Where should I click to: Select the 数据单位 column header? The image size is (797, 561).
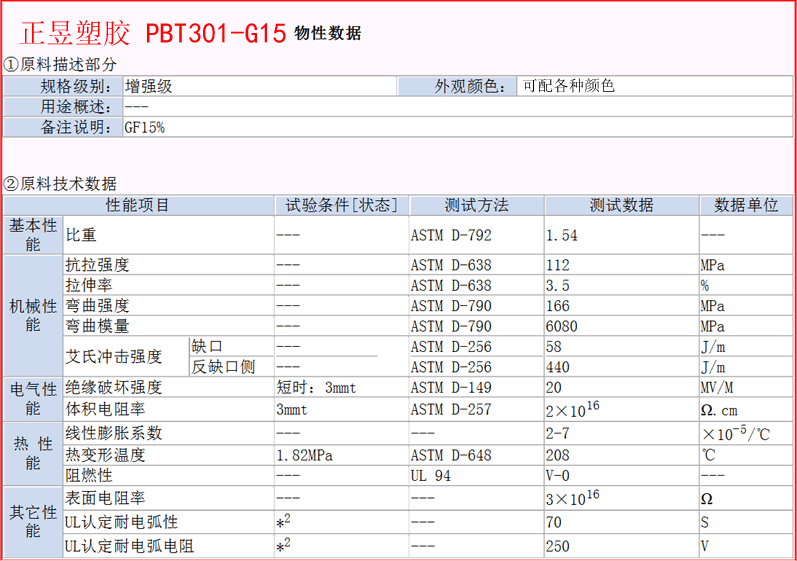click(x=746, y=205)
